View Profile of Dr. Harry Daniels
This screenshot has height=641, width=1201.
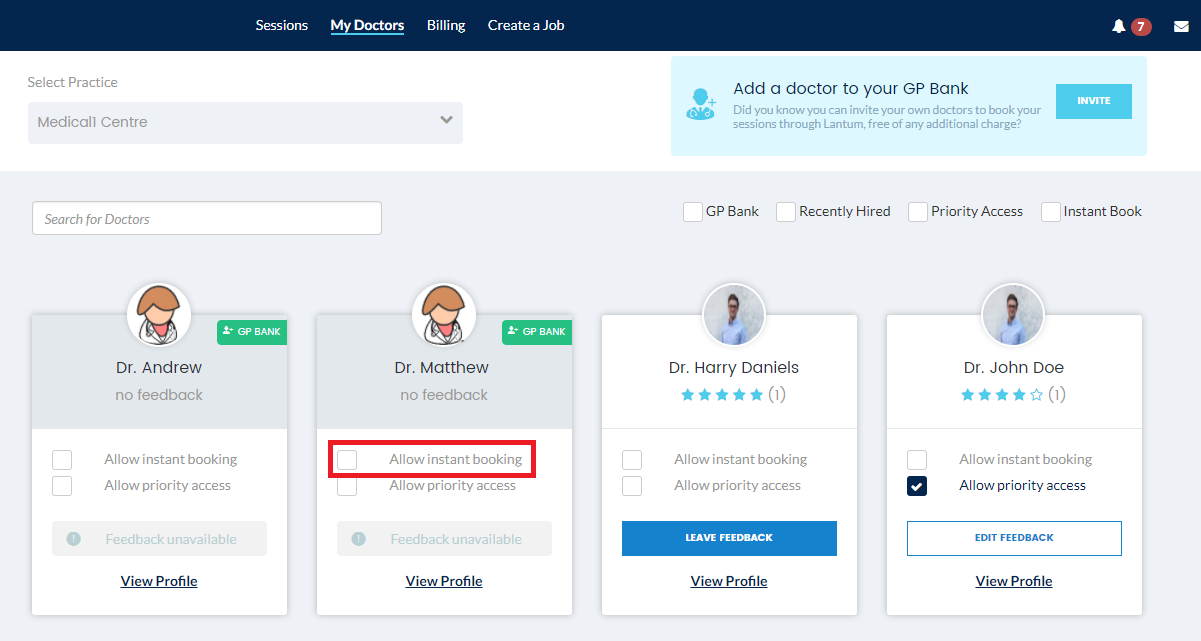click(x=729, y=581)
